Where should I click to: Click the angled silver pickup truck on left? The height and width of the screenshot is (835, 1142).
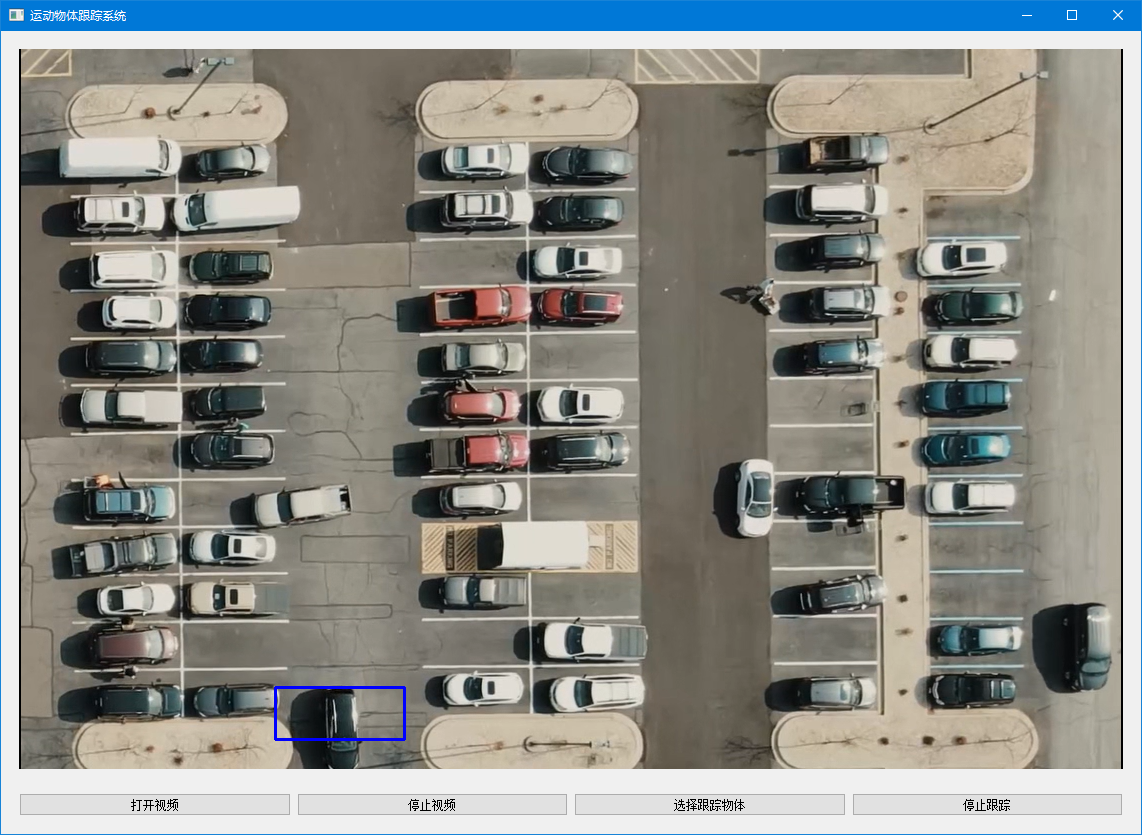pyautogui.click(x=301, y=504)
